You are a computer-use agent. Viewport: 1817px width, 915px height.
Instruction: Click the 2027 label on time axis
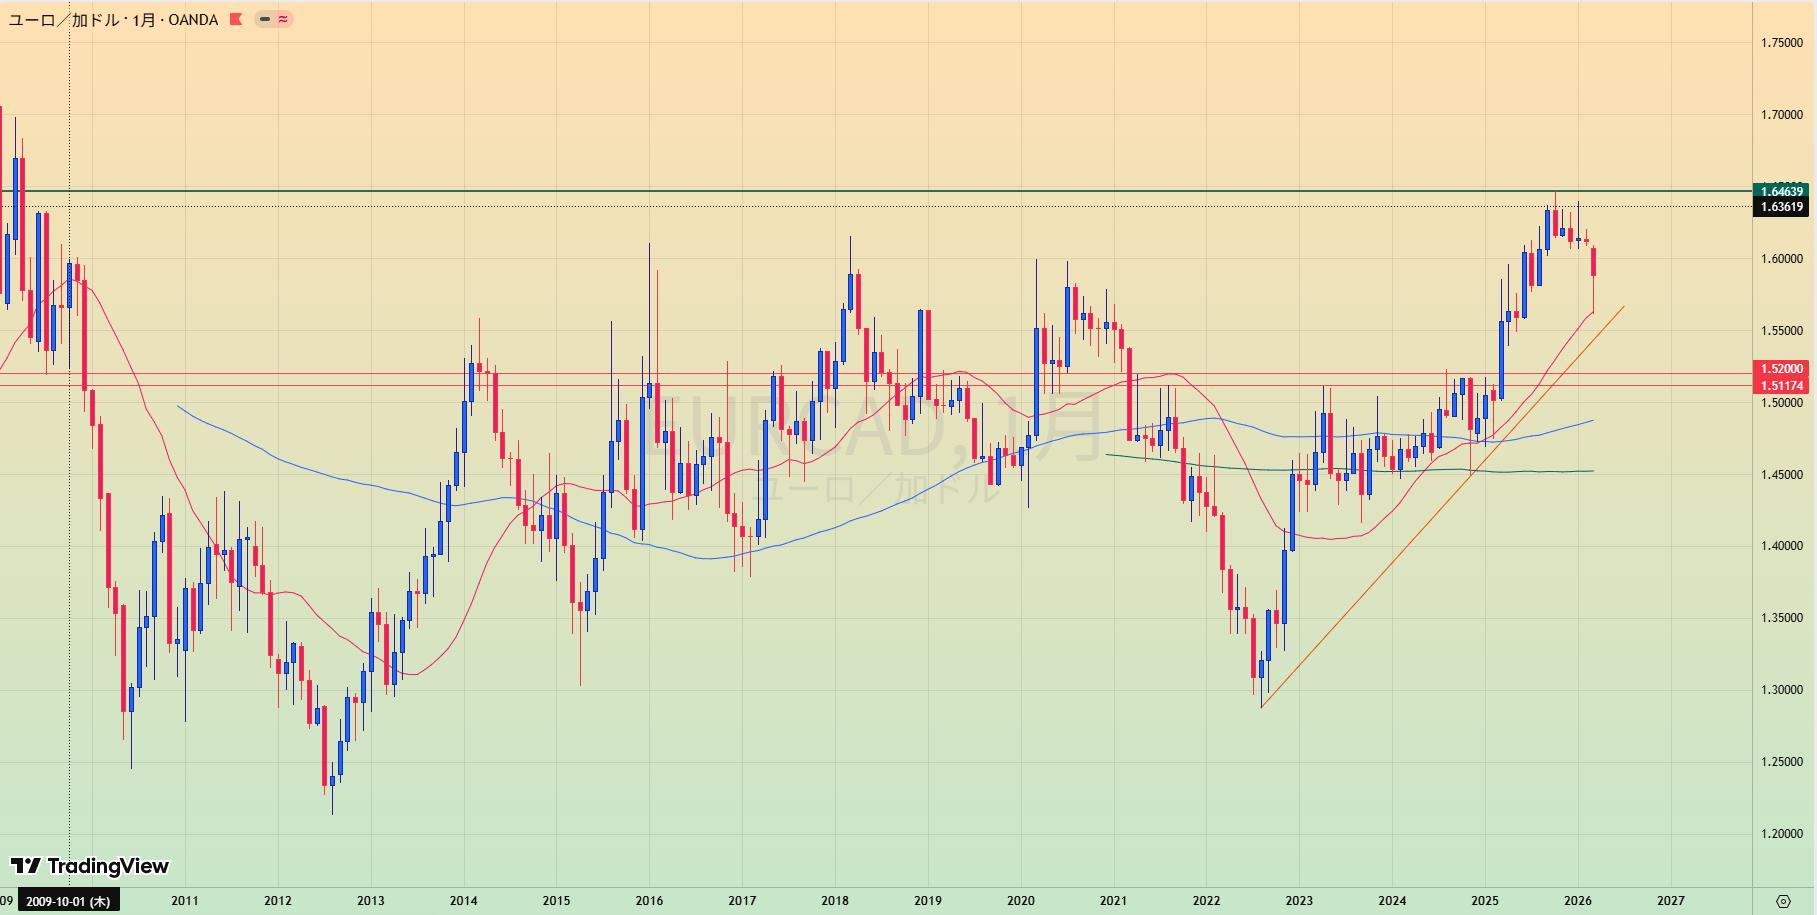coord(1670,901)
